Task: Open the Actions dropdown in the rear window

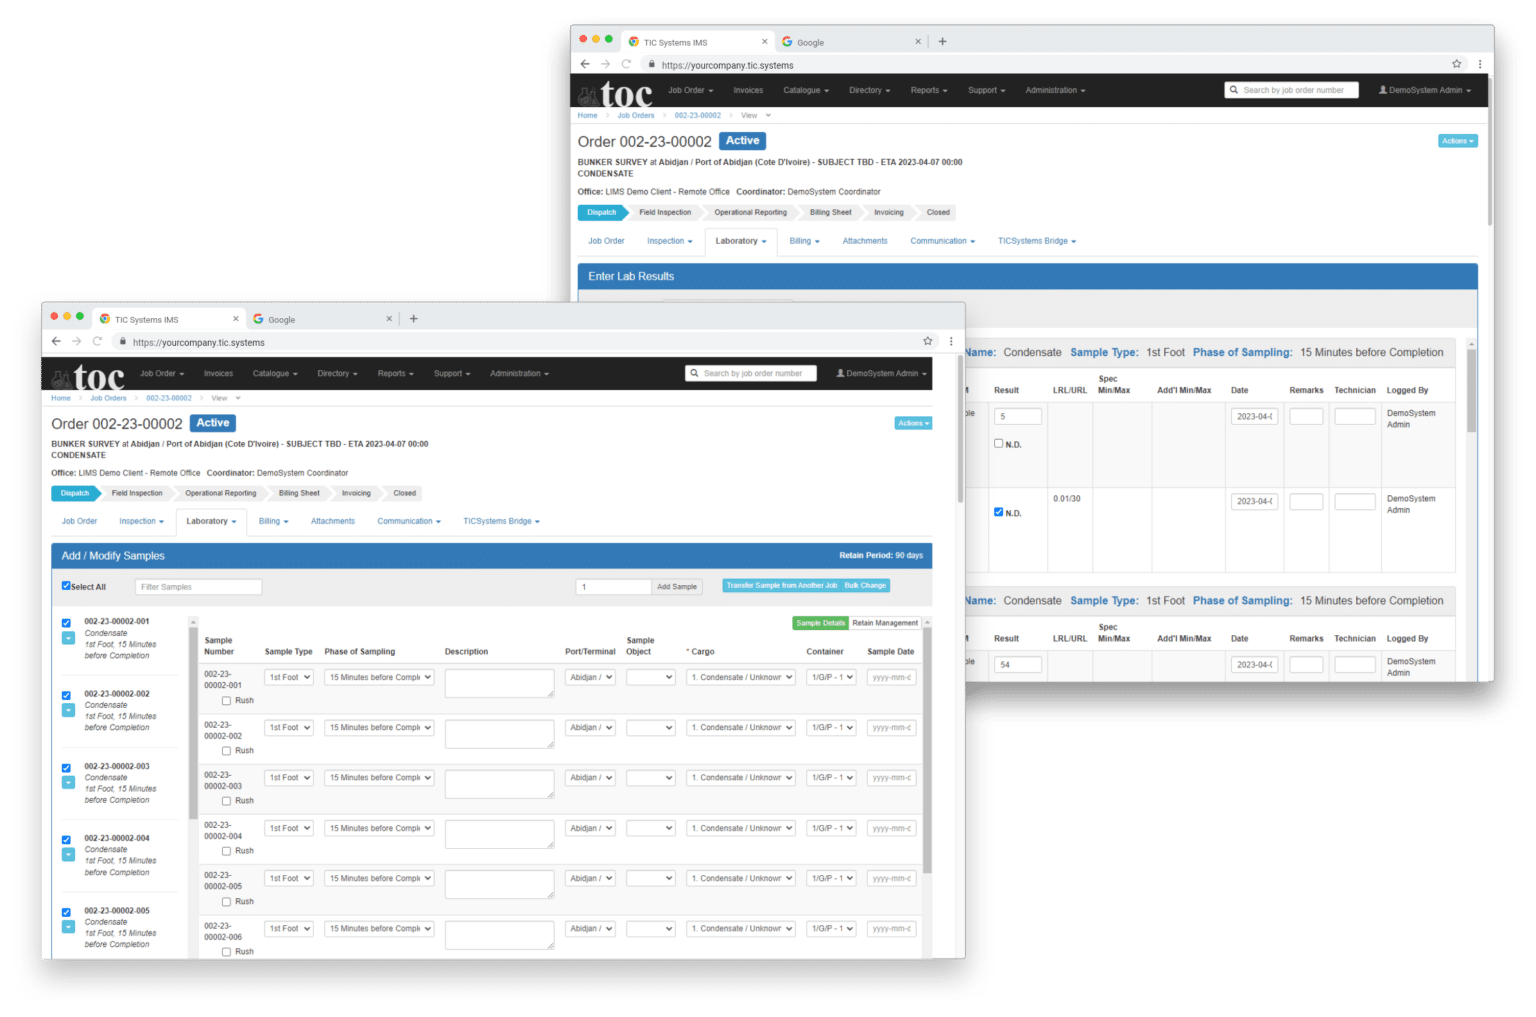Action: tap(1457, 141)
